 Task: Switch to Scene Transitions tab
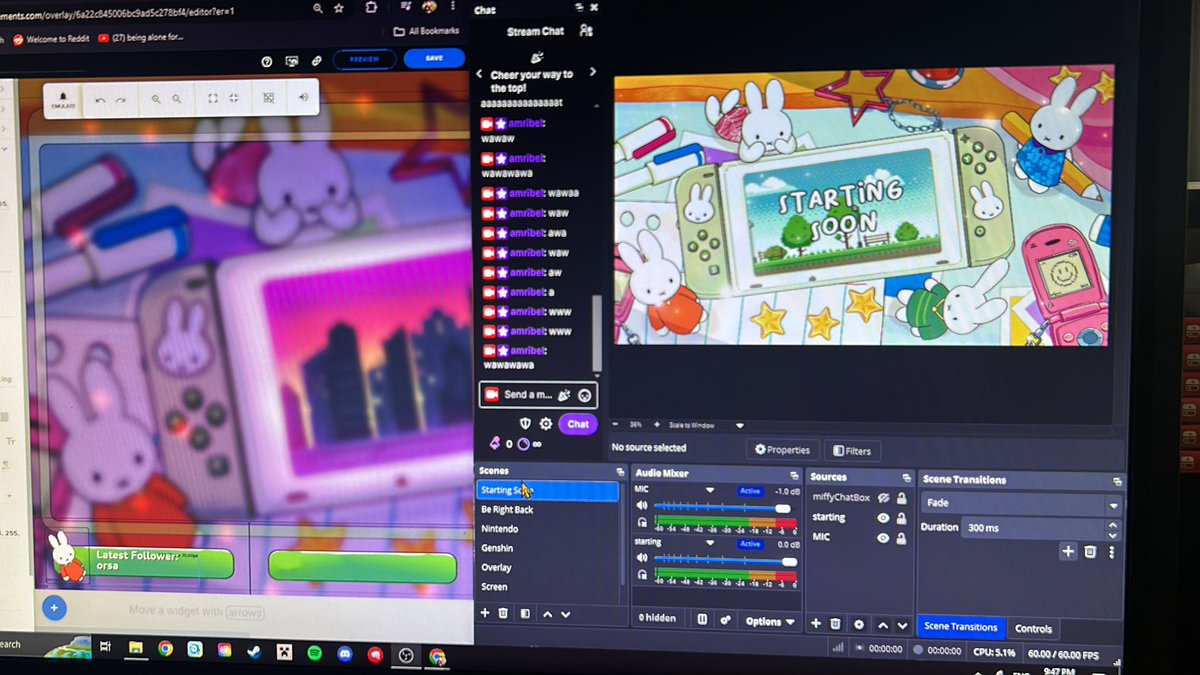960,627
